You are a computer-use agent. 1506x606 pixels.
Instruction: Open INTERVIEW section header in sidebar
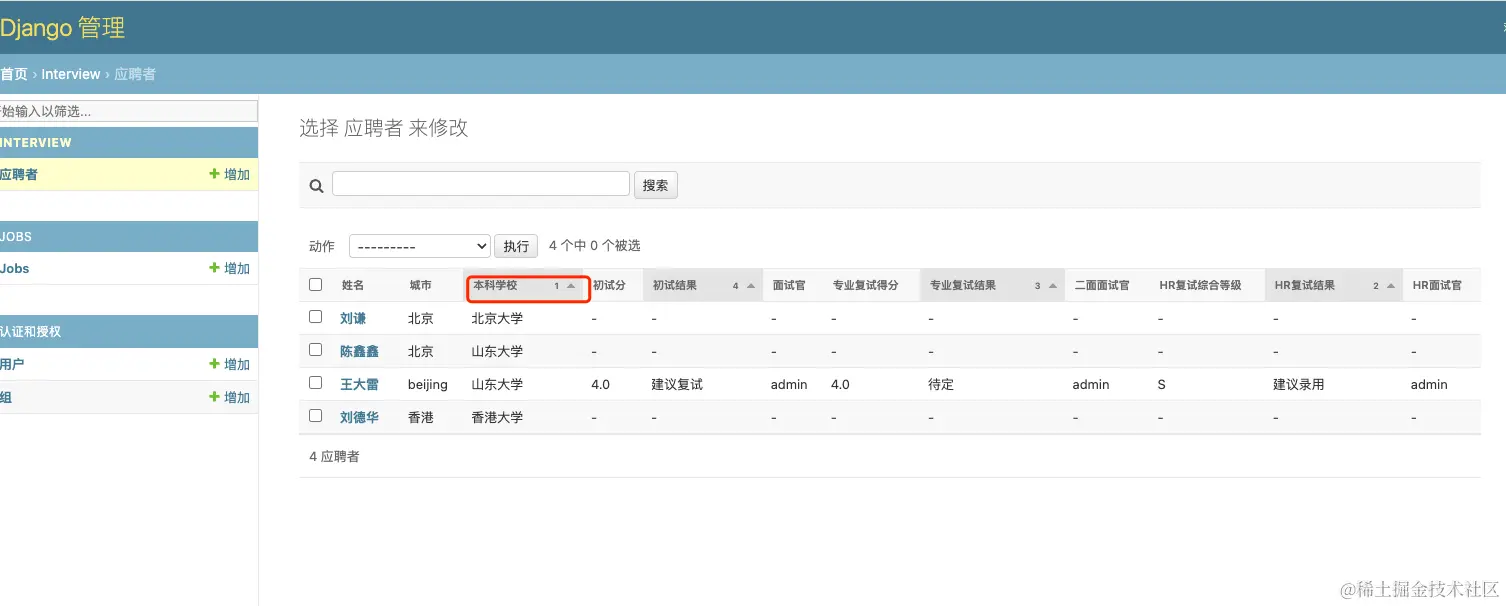(36, 142)
